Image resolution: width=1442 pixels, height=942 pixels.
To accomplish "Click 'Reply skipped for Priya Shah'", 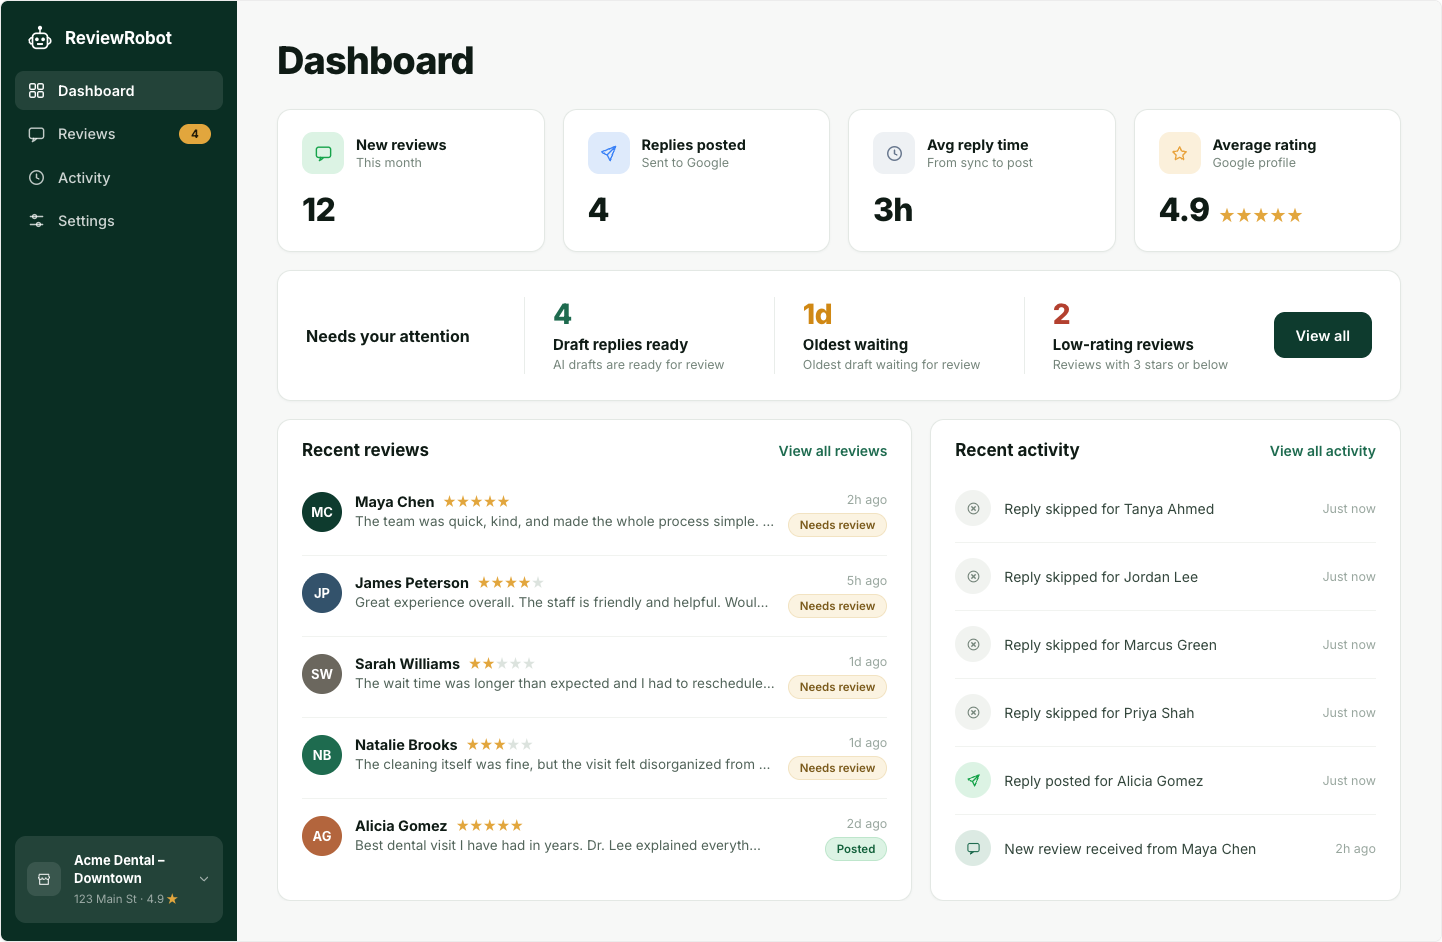I will (x=1099, y=713).
